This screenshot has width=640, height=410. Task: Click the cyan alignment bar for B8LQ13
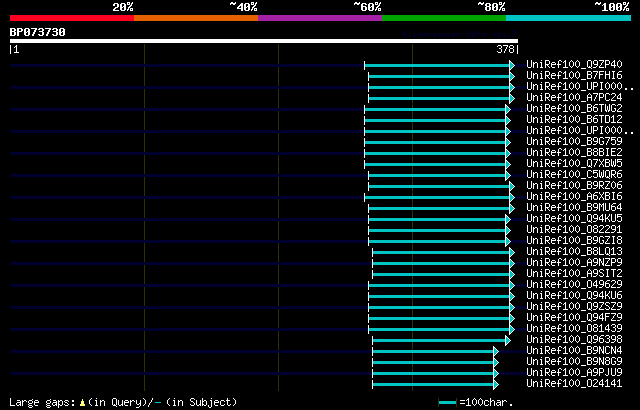441,253
